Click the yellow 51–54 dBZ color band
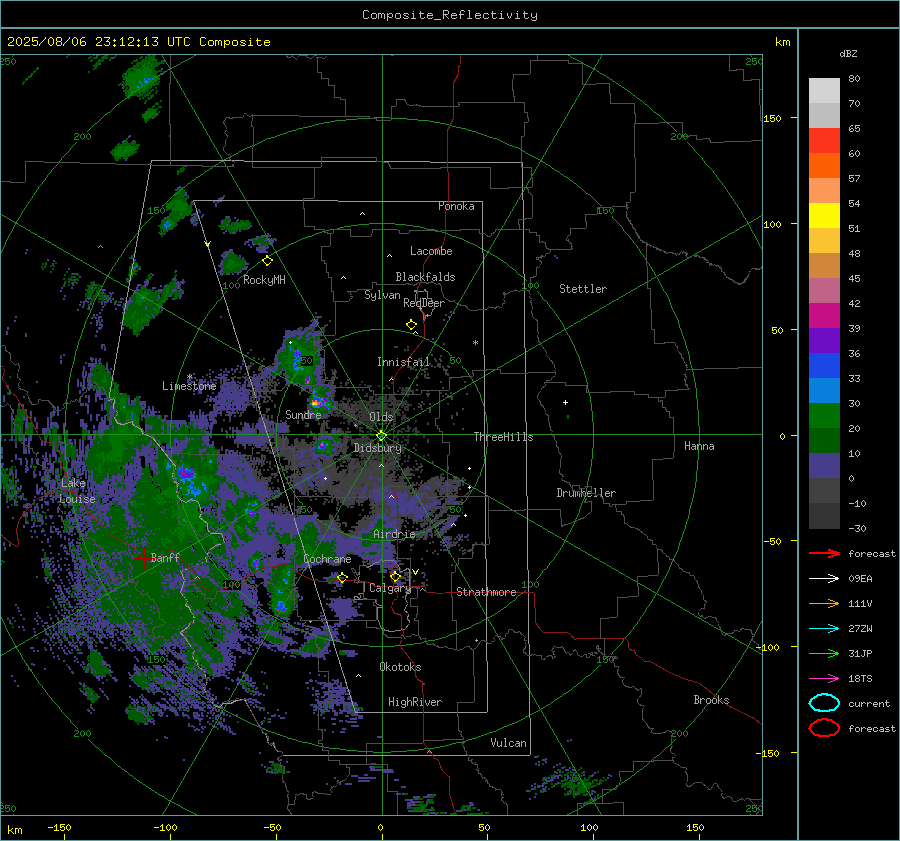Screen dimensions: 900x841 (x=824, y=216)
